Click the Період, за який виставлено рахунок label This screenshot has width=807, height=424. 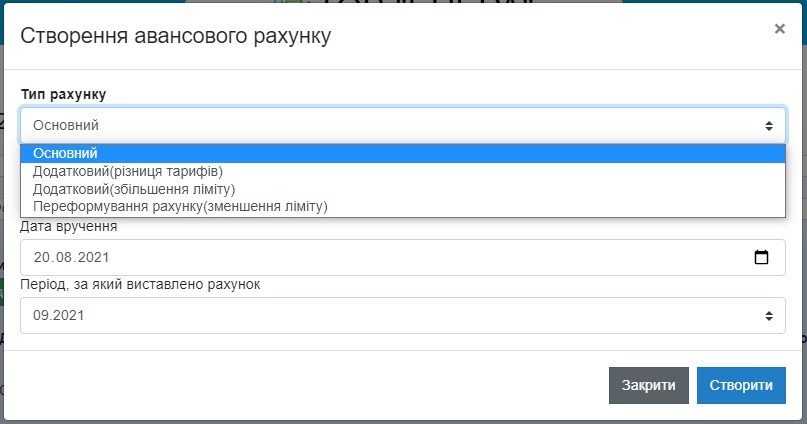click(x=140, y=284)
